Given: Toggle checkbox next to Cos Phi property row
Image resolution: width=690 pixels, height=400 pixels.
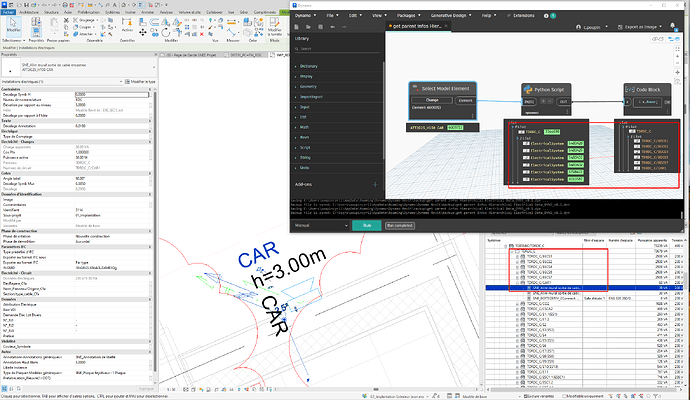Looking at the screenshot, I should coord(150,152).
